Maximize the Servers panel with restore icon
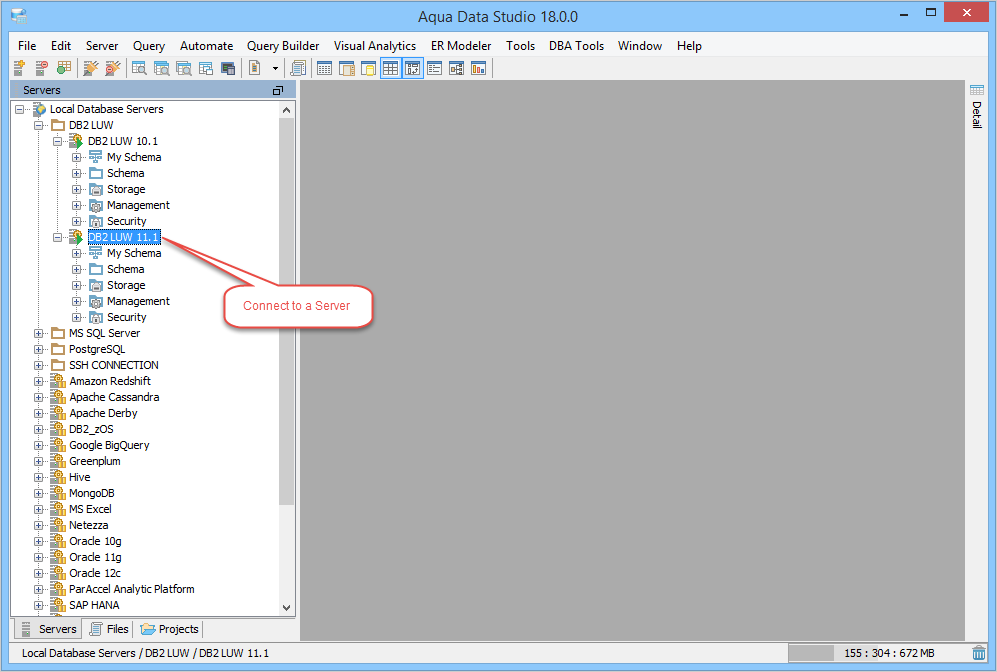The image size is (997, 672). 278,90
